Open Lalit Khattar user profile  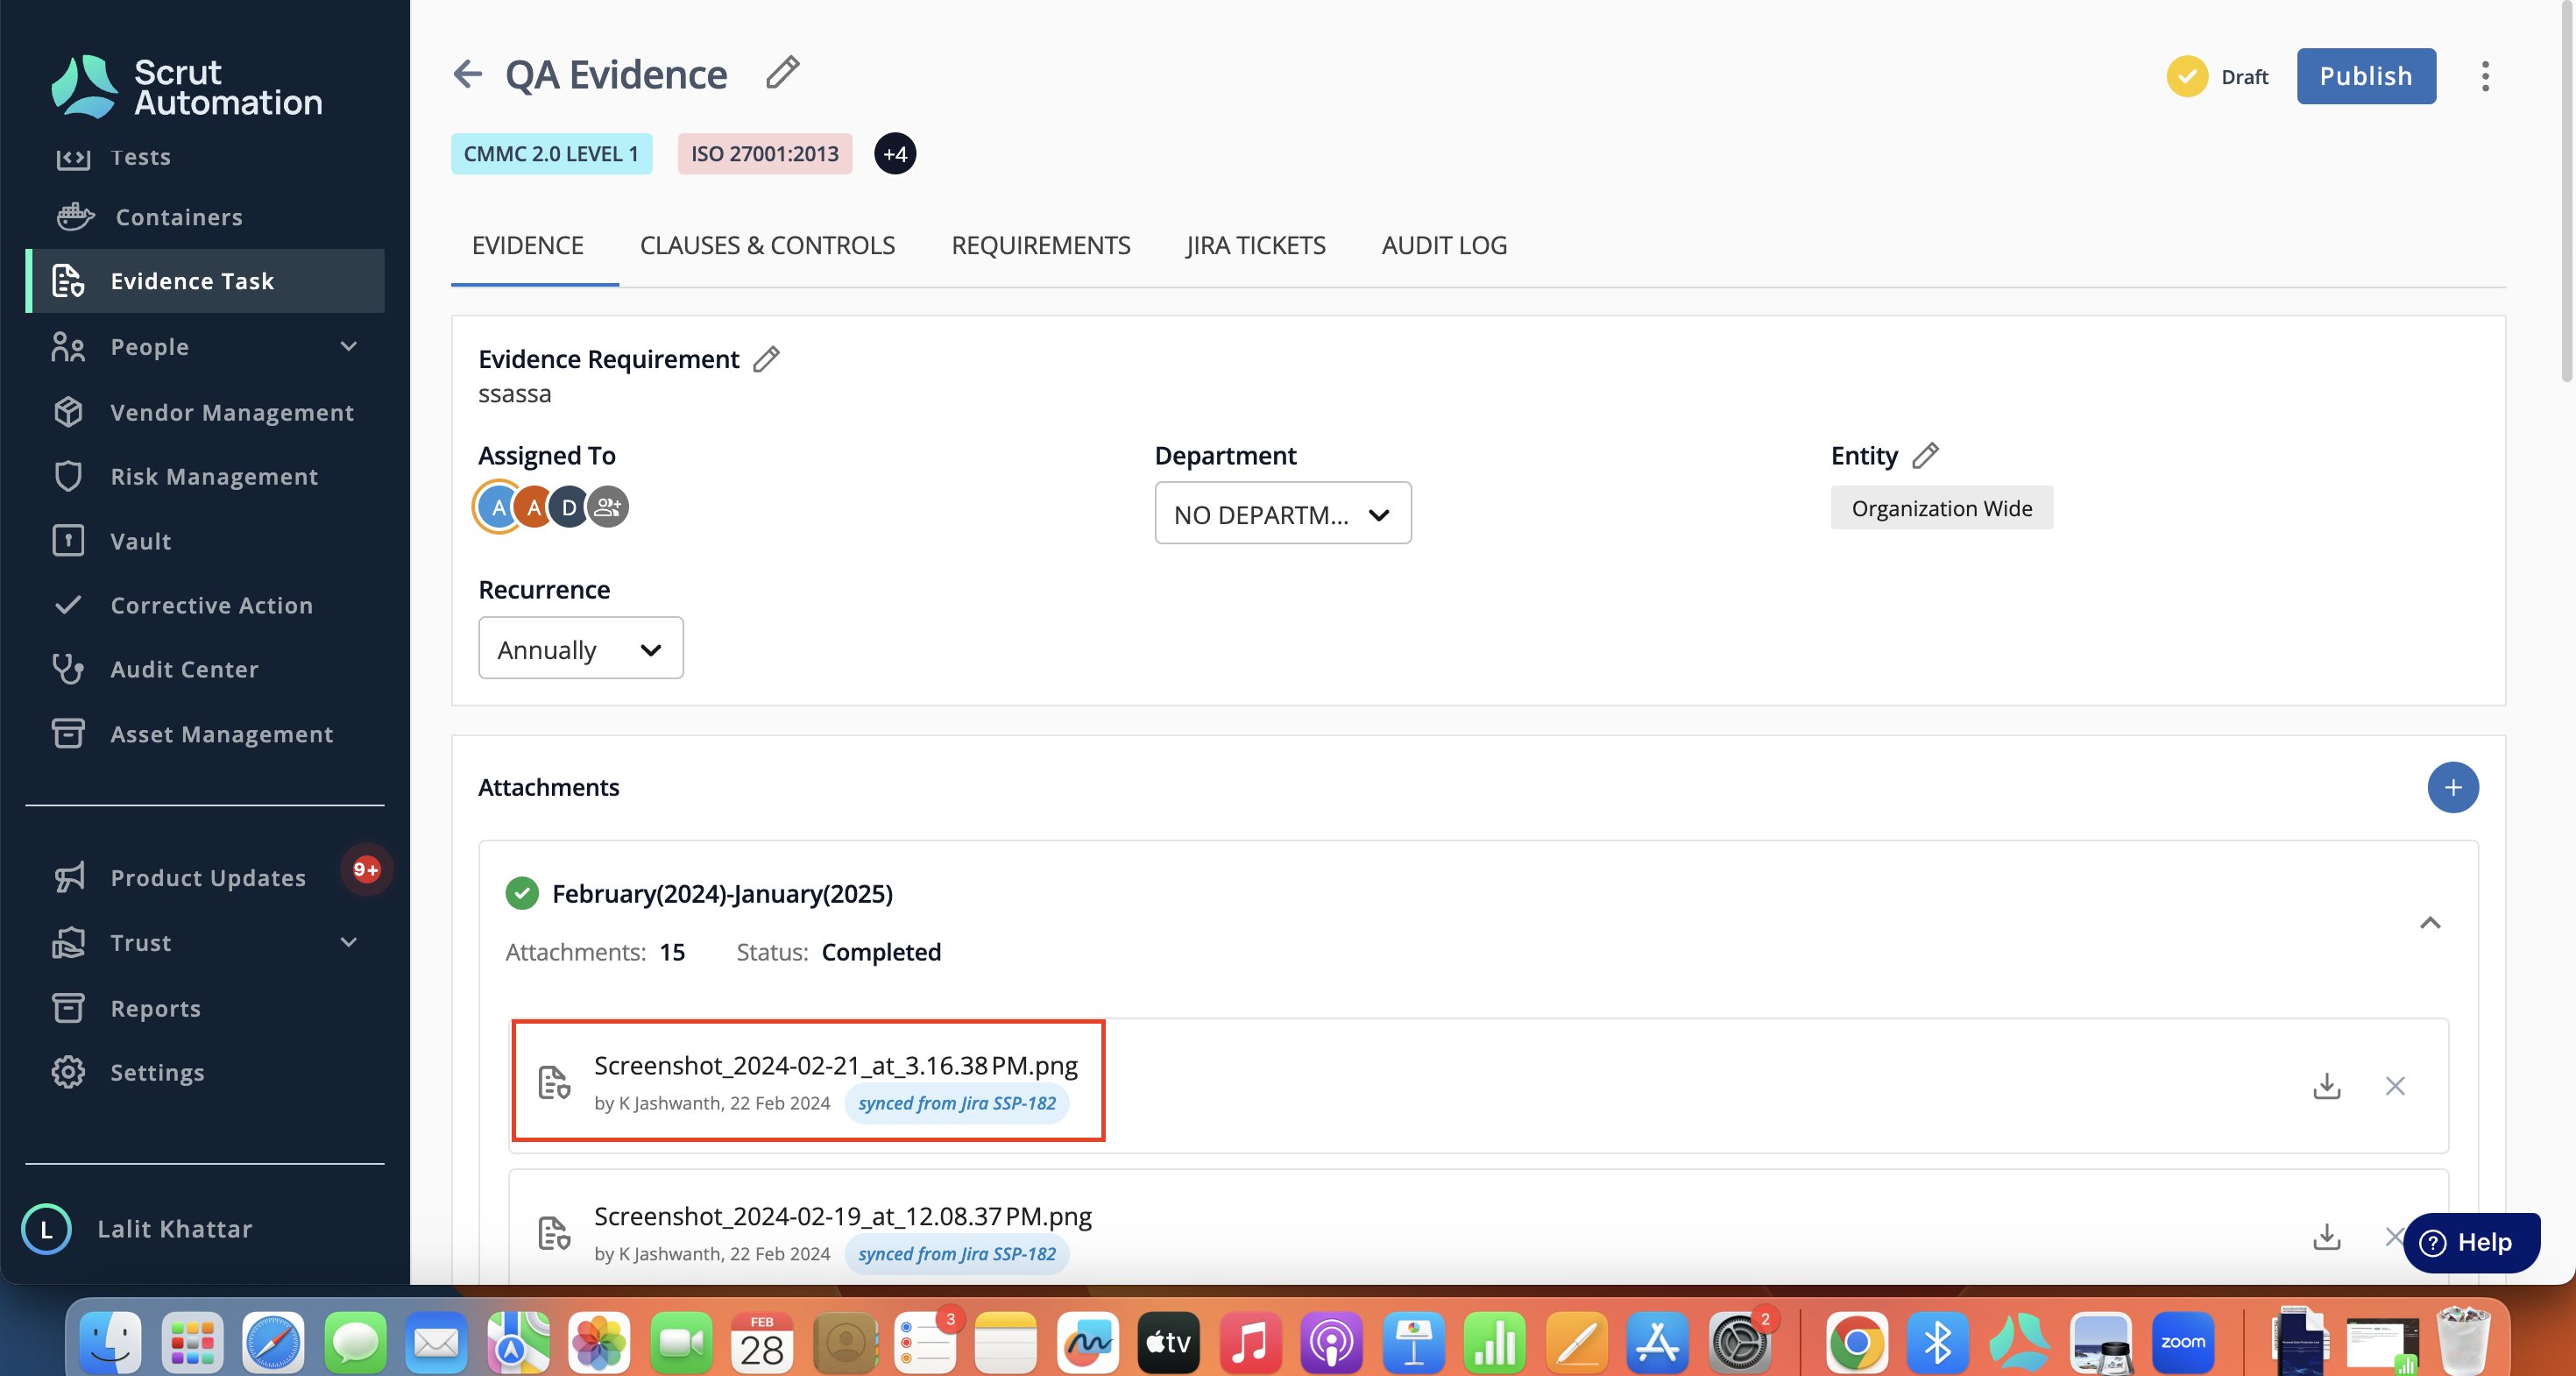pos(138,1228)
